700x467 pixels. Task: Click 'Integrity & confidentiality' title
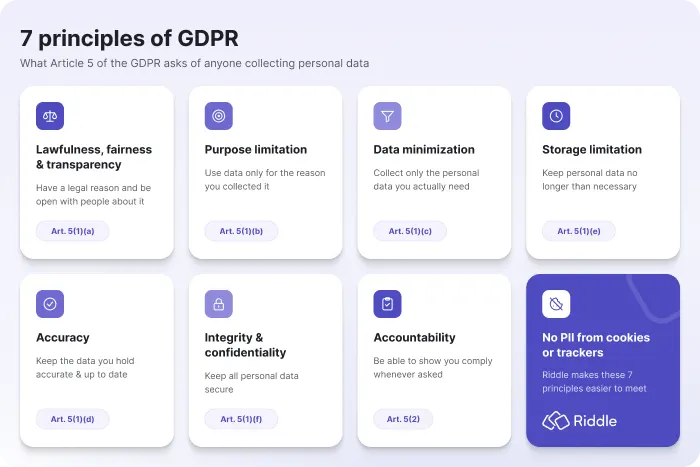(246, 345)
